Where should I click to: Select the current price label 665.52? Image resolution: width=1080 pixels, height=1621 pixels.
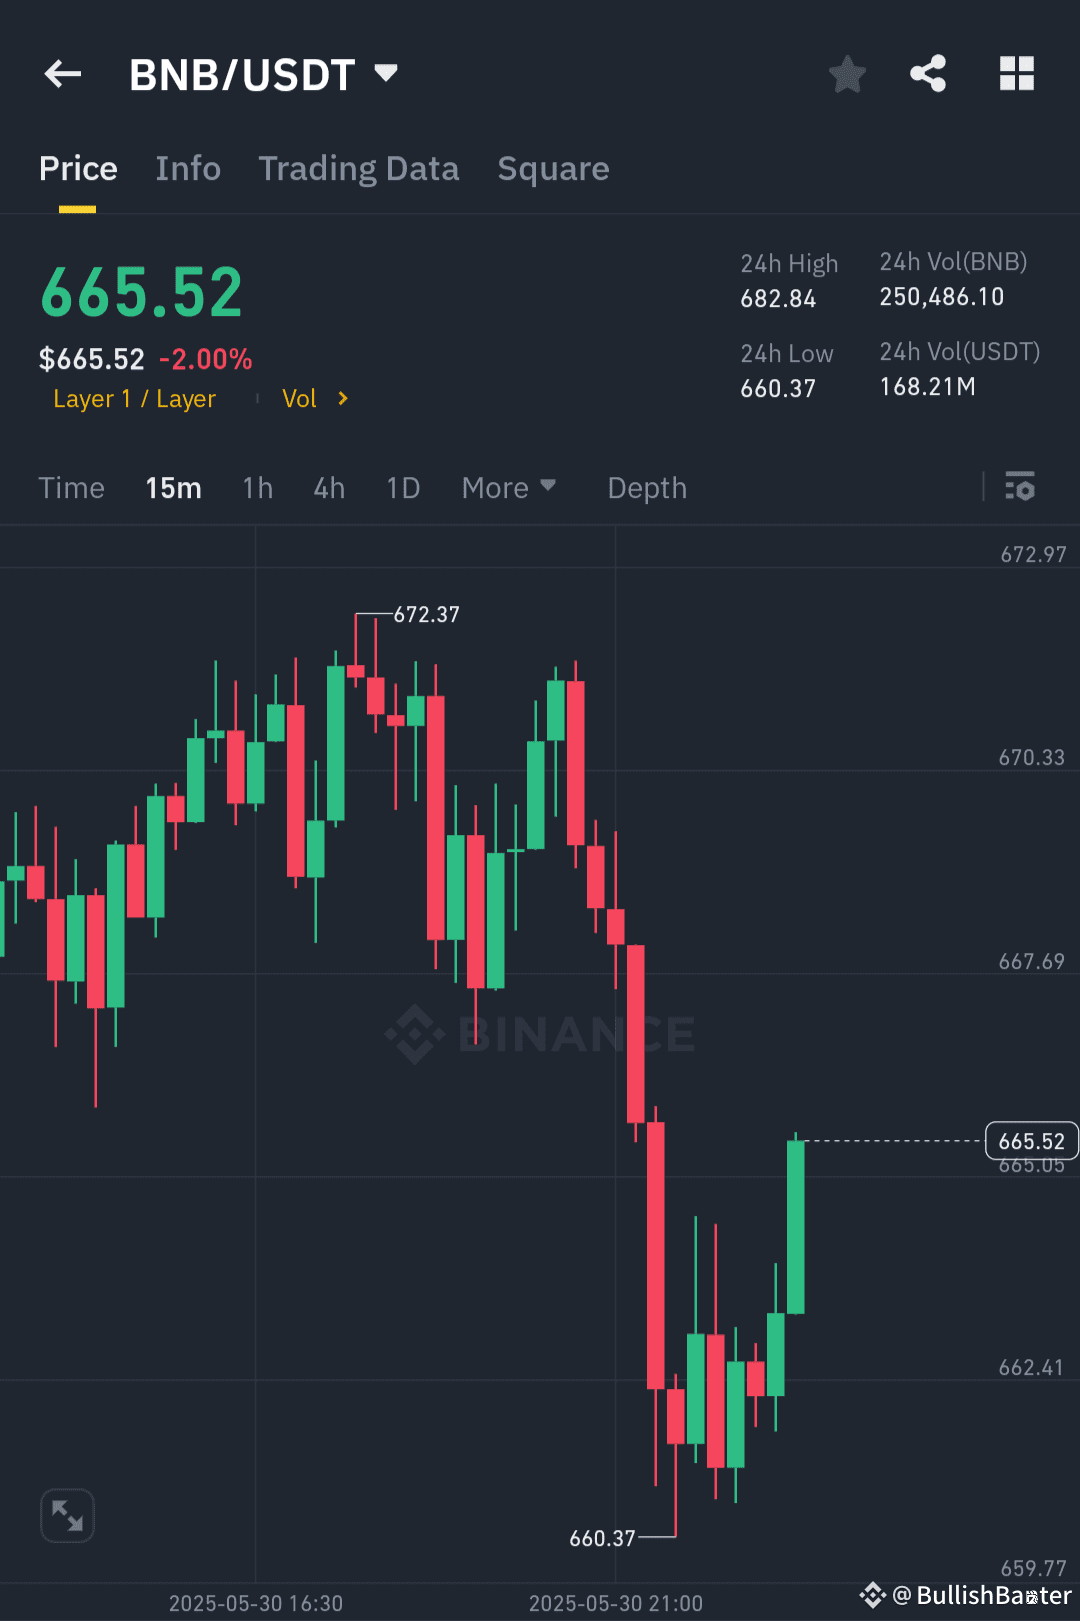[1031, 1140]
